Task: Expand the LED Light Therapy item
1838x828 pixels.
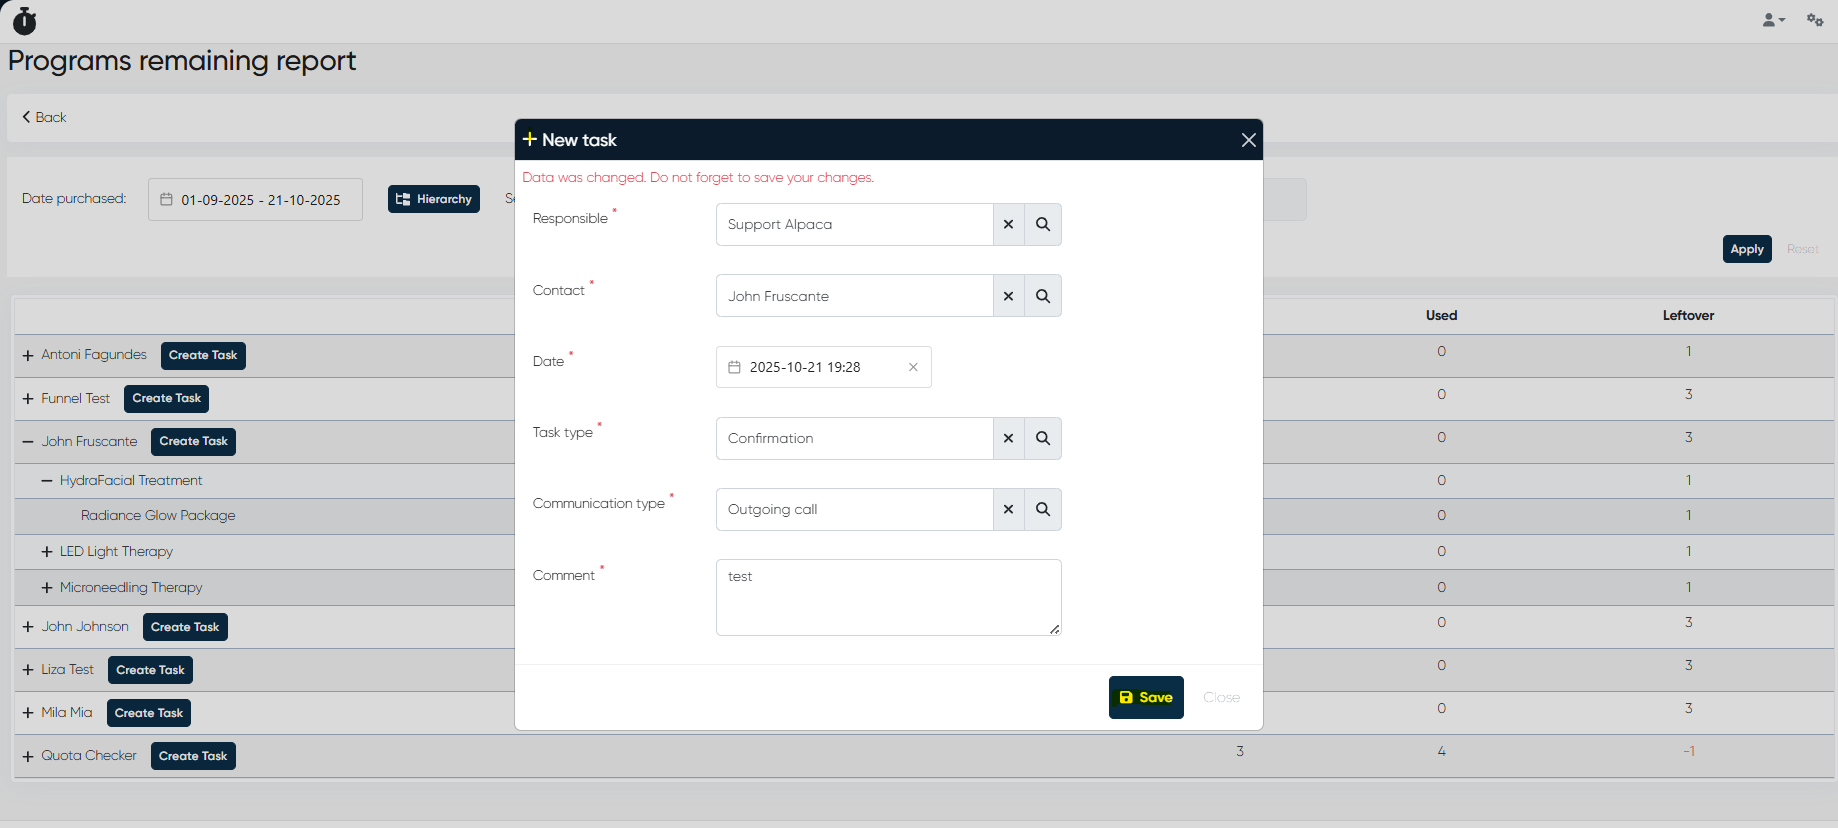Action: (x=47, y=552)
